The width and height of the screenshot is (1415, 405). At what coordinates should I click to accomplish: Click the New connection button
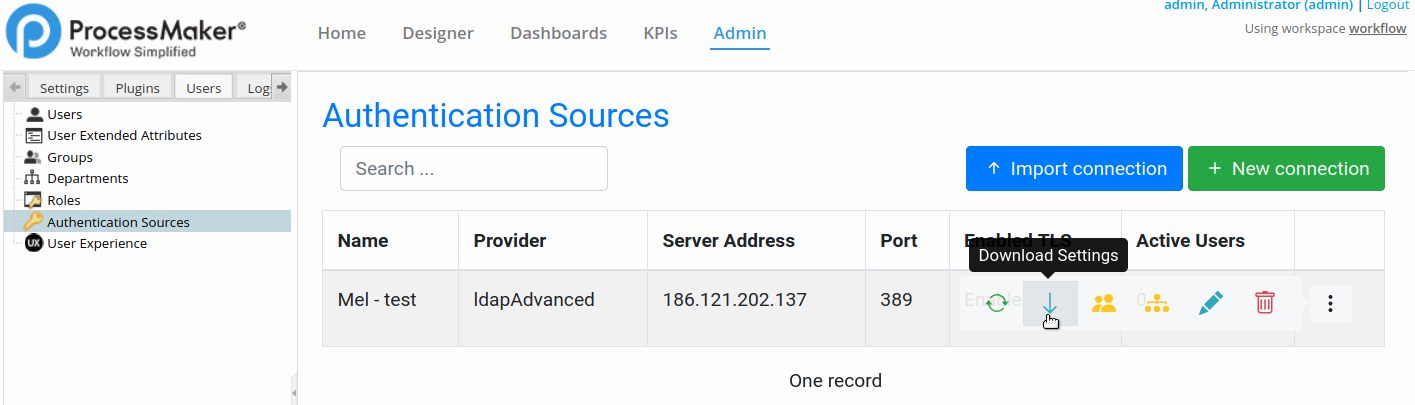coord(1286,169)
